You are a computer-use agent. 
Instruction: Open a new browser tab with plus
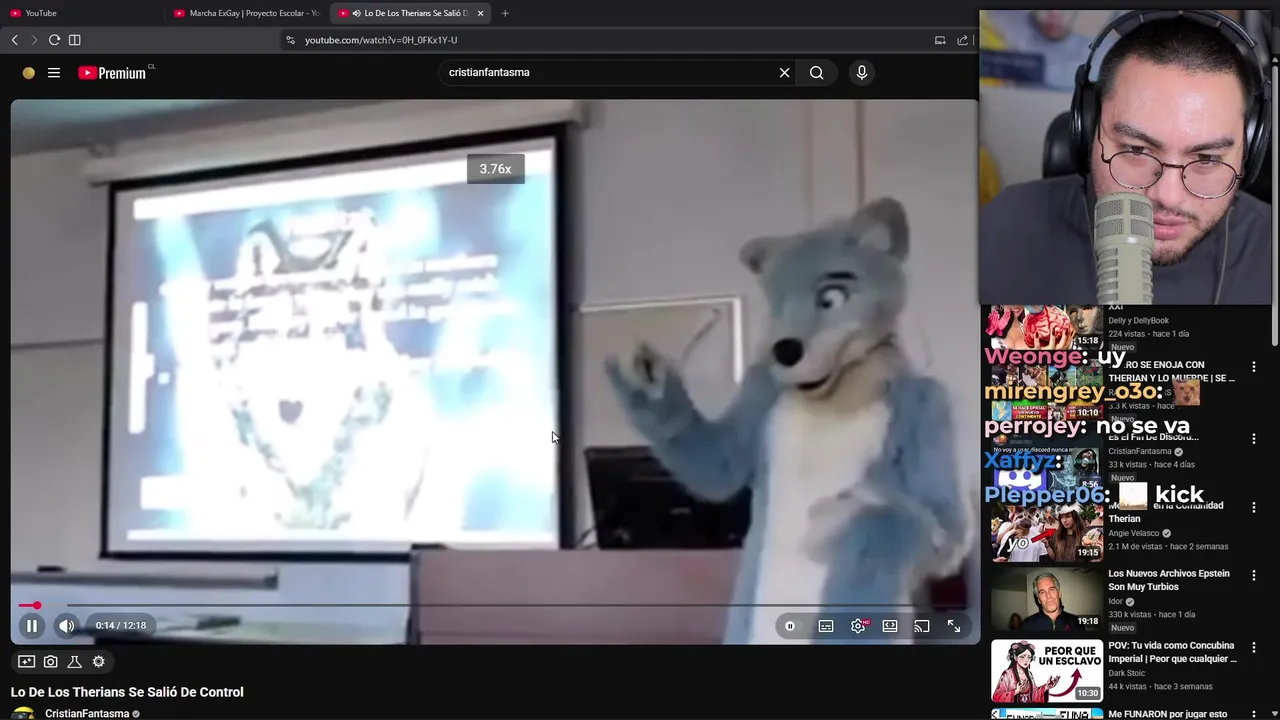pos(505,13)
